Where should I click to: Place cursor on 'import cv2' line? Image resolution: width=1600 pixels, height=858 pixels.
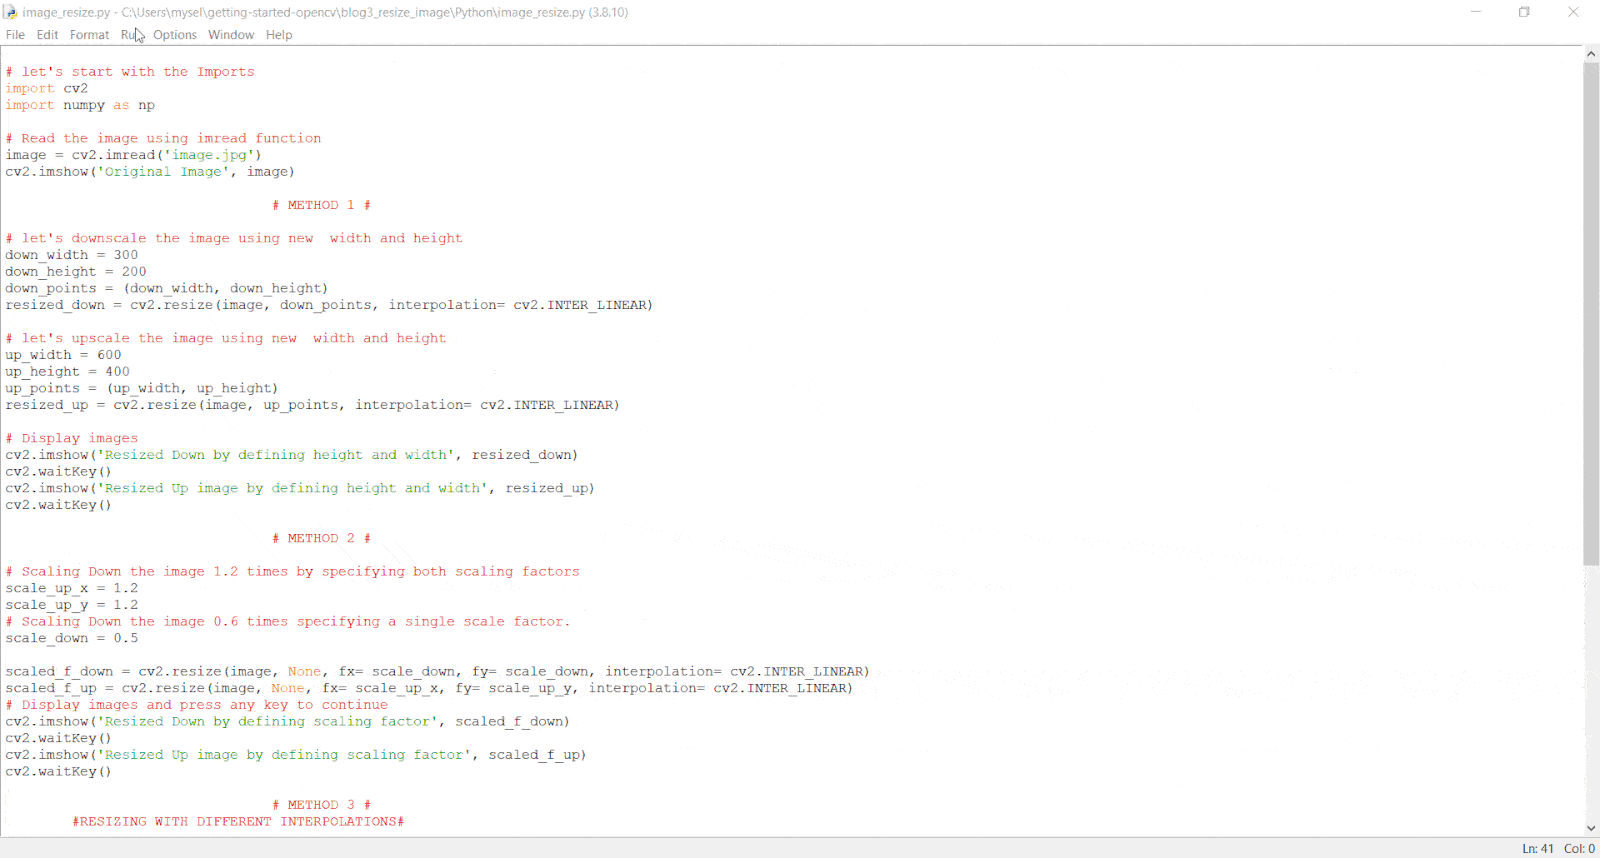(x=47, y=88)
